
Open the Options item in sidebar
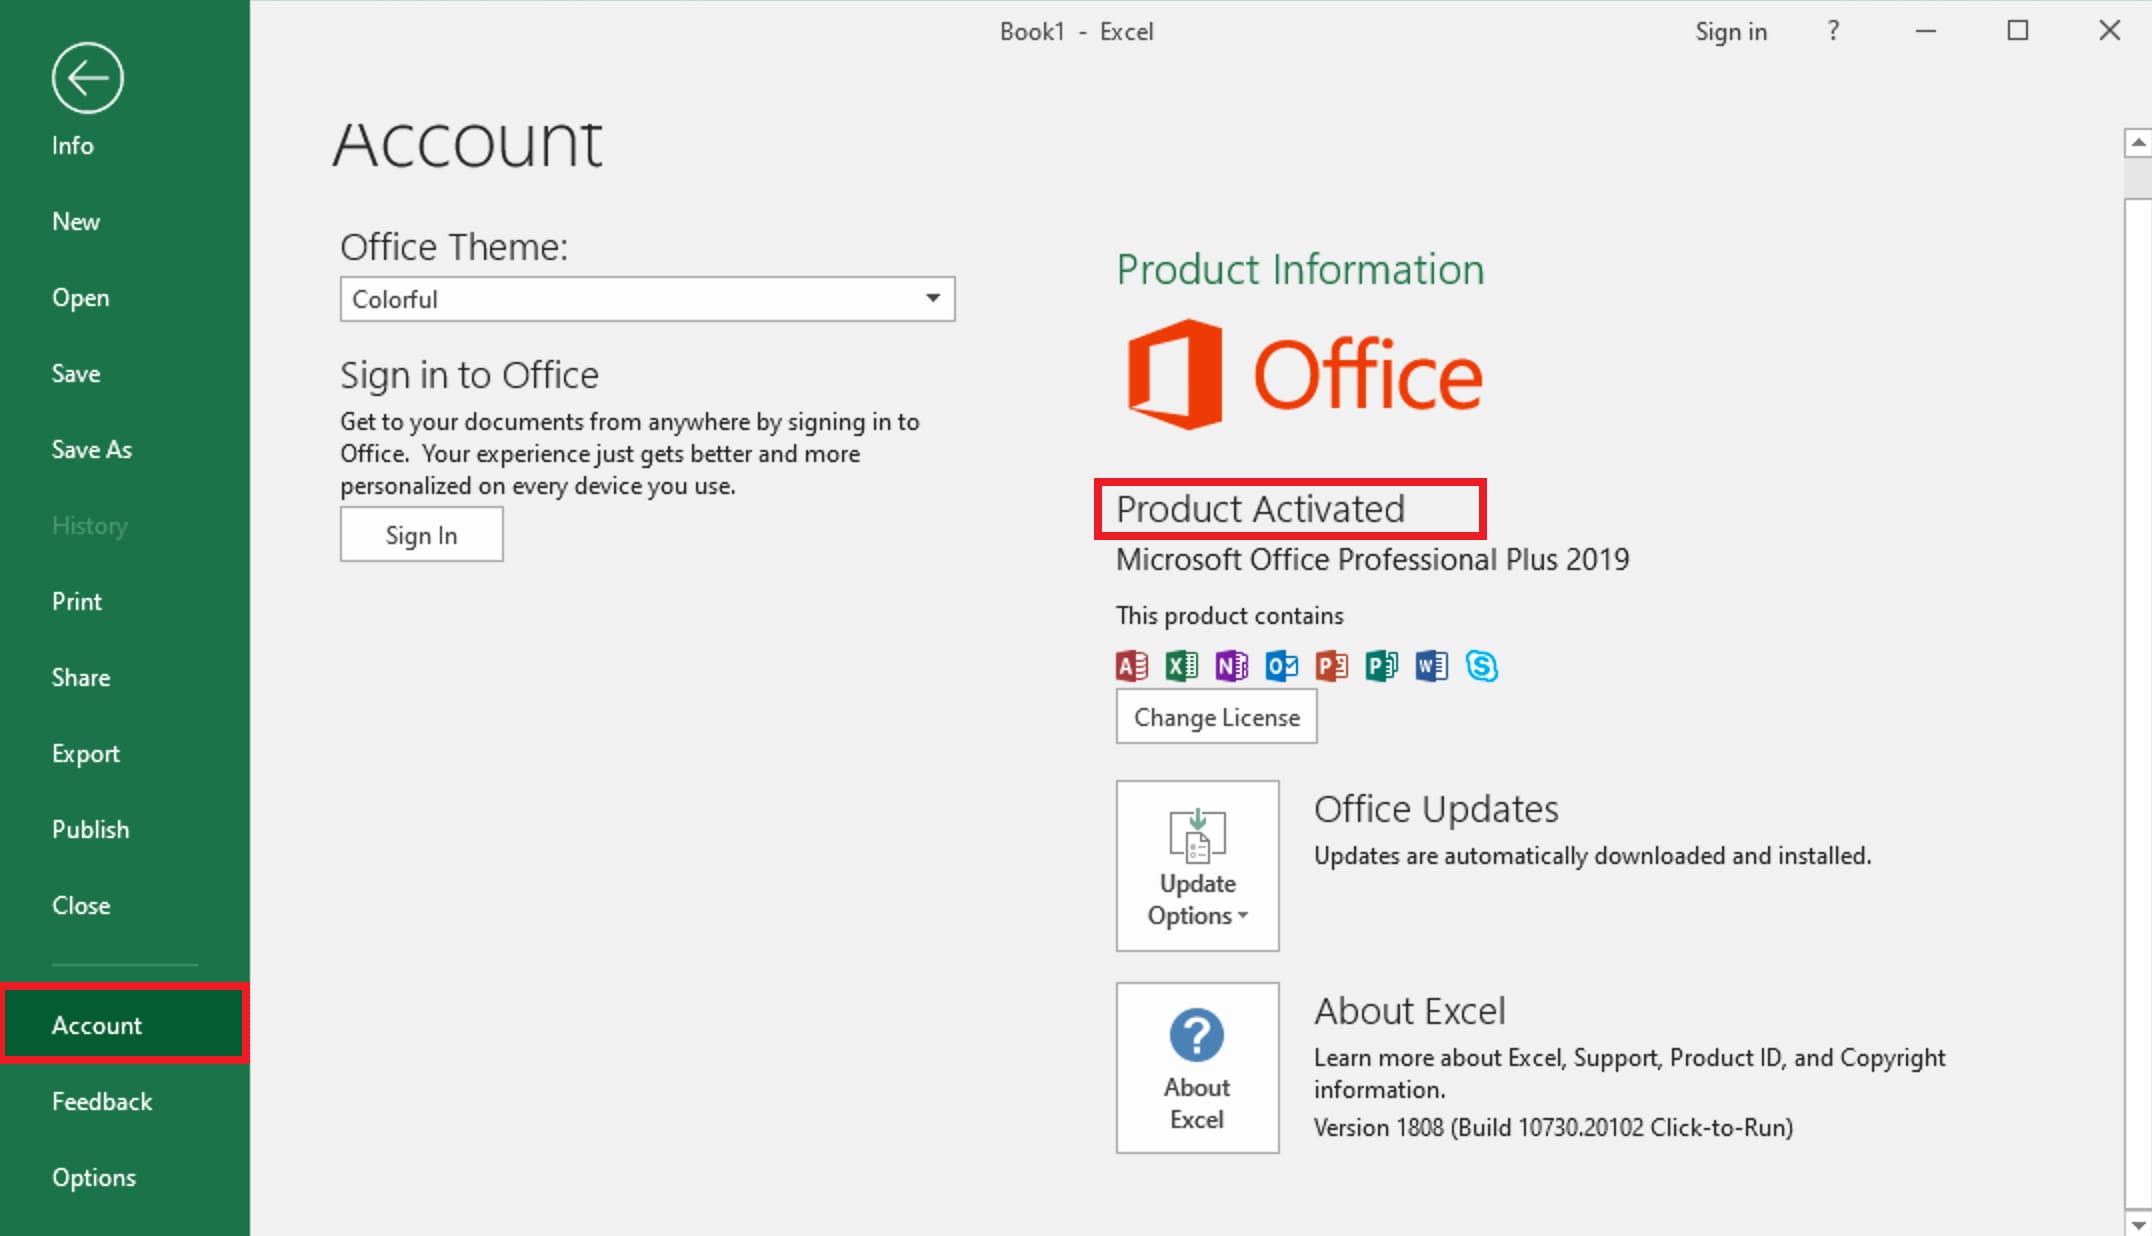click(x=94, y=1178)
